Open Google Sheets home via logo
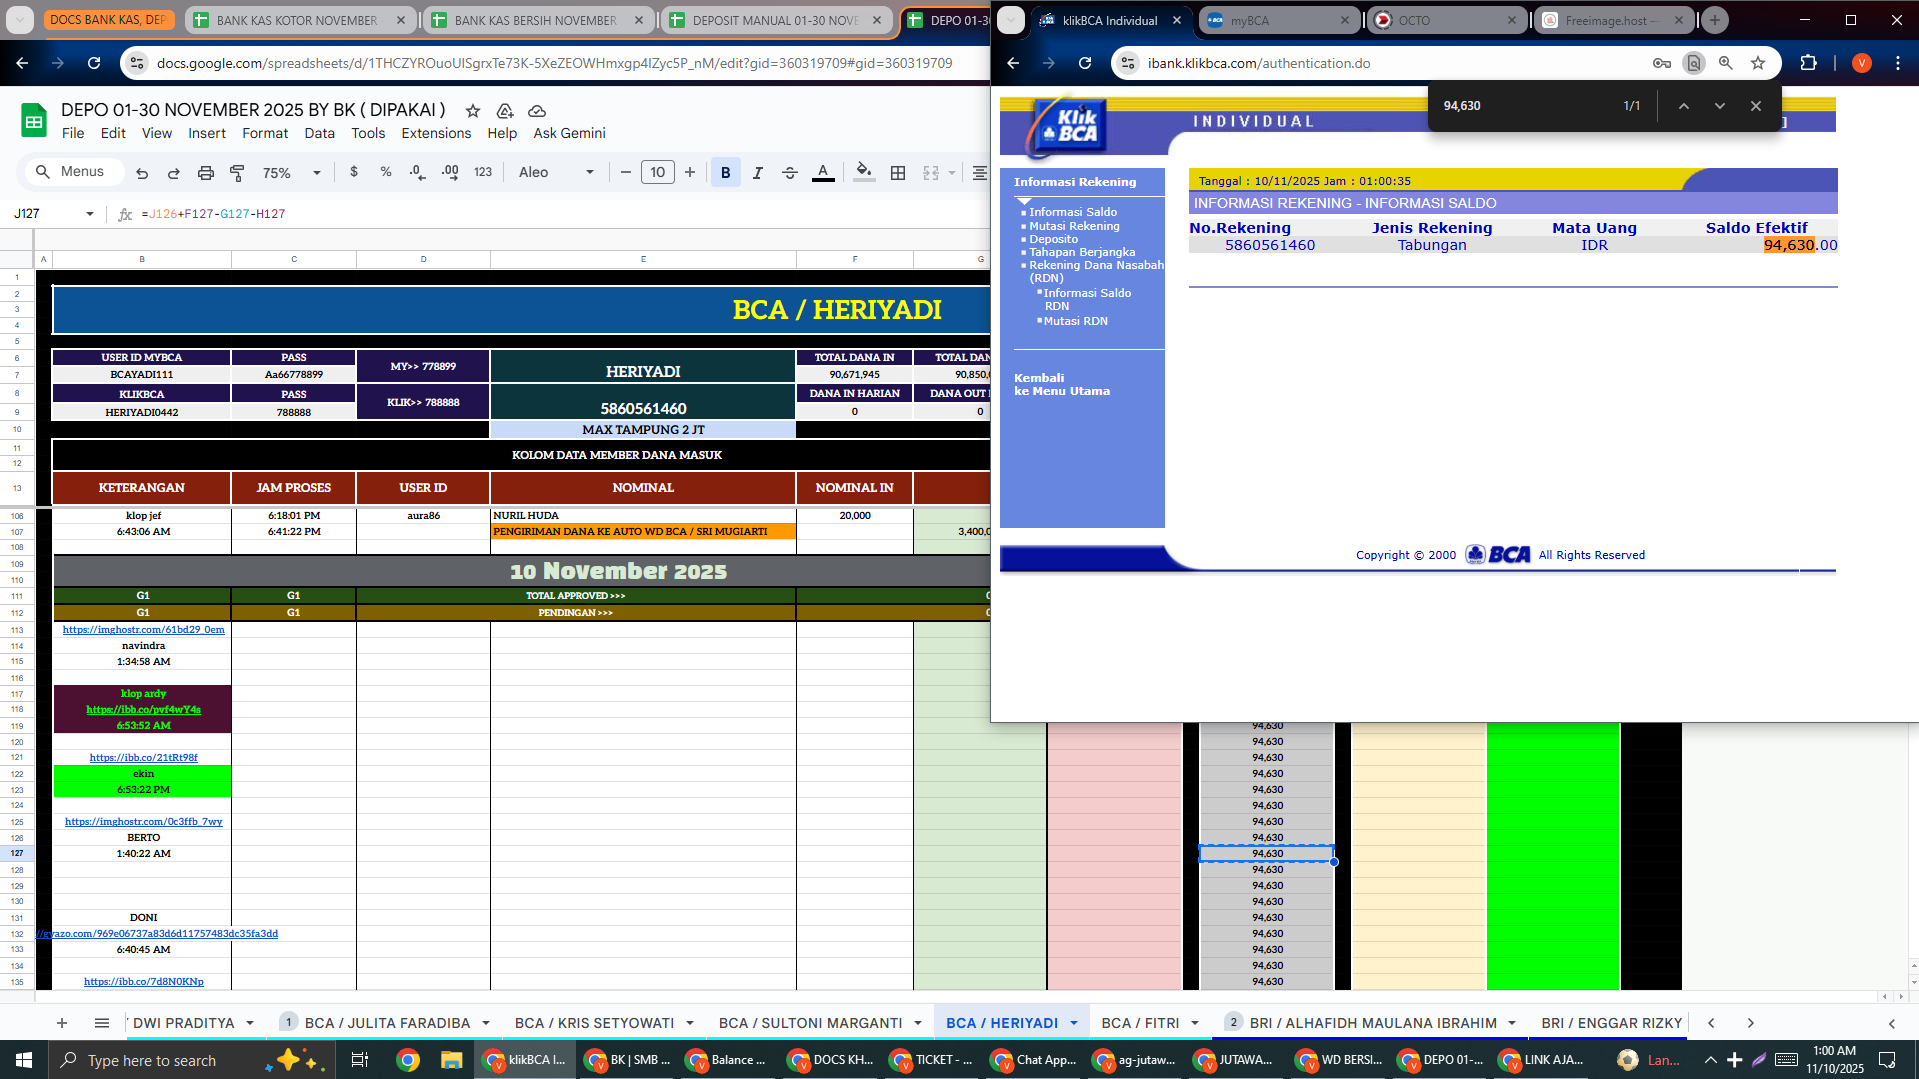This screenshot has width=1919, height=1079. point(34,121)
